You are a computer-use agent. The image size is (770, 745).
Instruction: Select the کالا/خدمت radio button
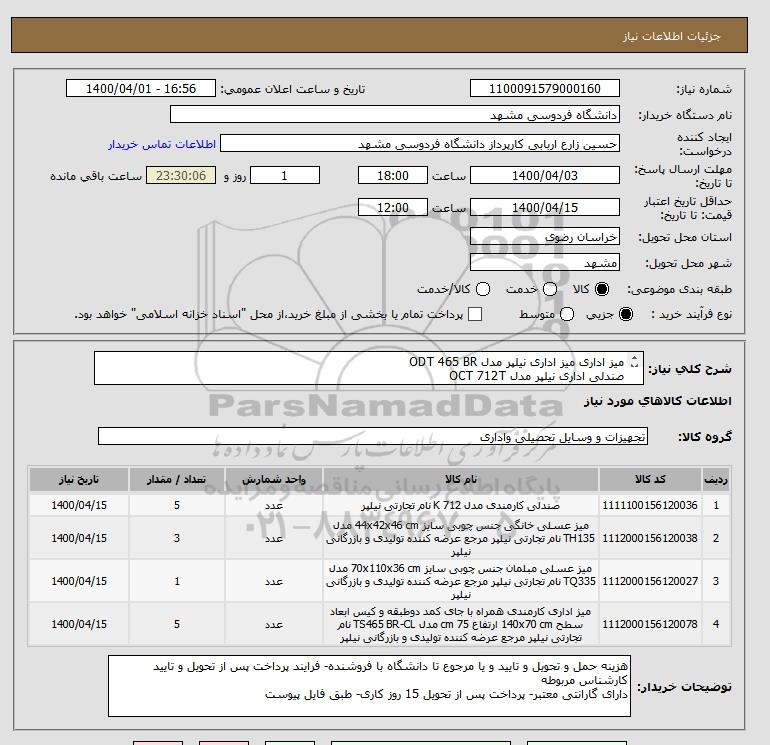(483, 289)
